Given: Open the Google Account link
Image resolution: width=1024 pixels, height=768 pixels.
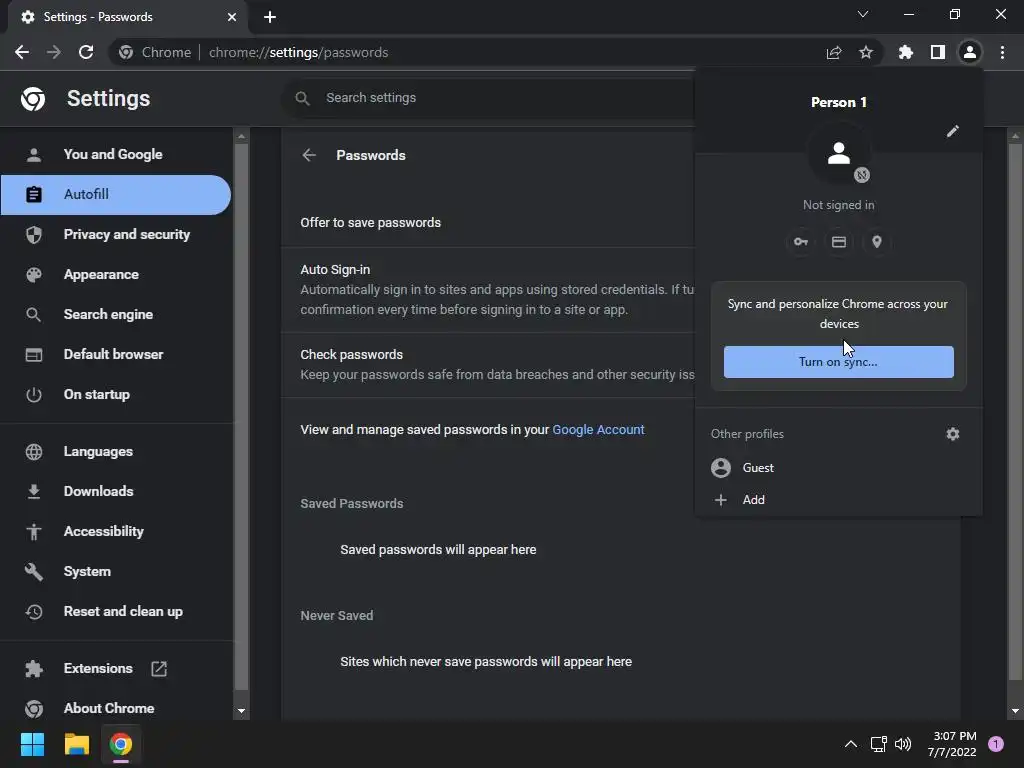Looking at the screenshot, I should (x=598, y=430).
